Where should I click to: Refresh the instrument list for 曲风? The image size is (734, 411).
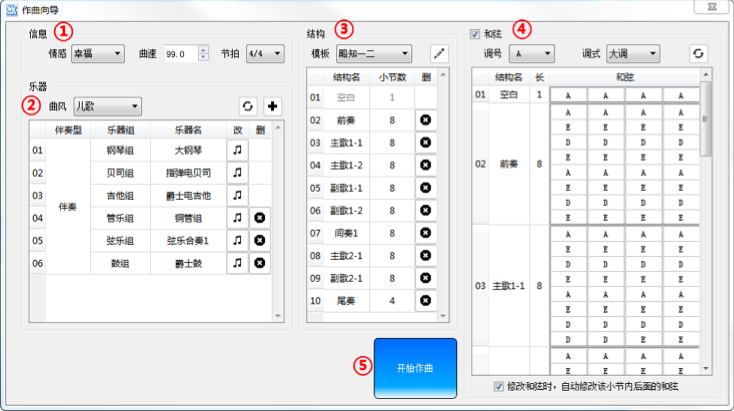pyautogui.click(x=248, y=106)
